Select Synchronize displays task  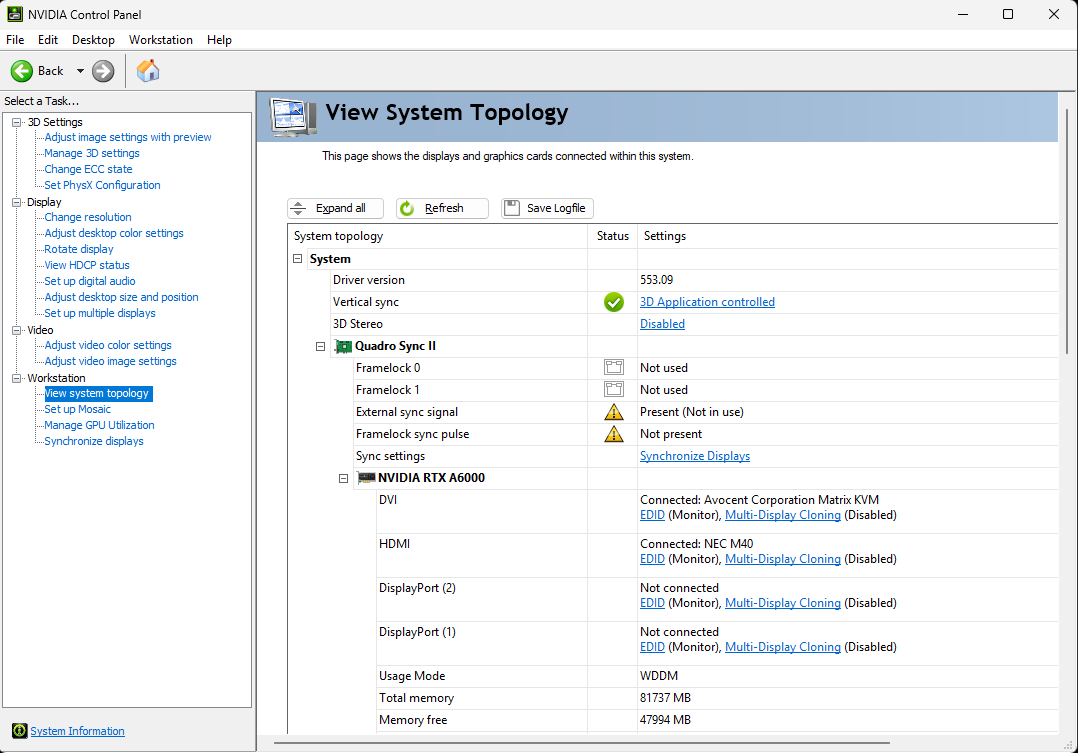pyautogui.click(x=94, y=441)
